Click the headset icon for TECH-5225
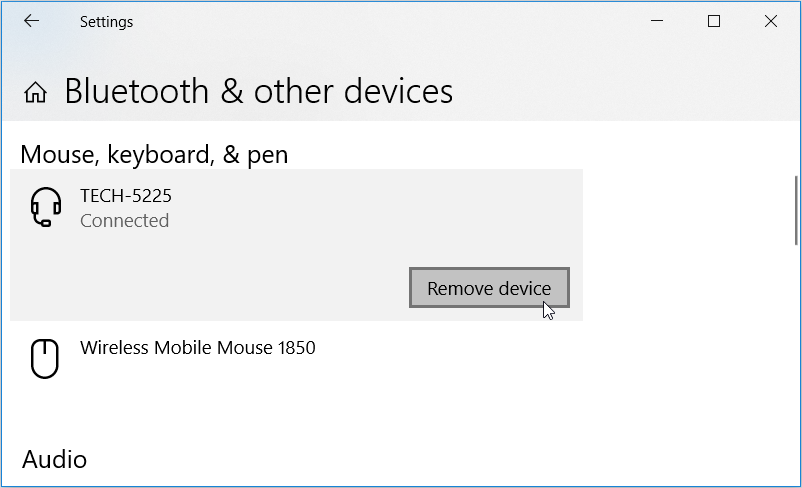The width and height of the screenshot is (802, 488). coord(45,208)
